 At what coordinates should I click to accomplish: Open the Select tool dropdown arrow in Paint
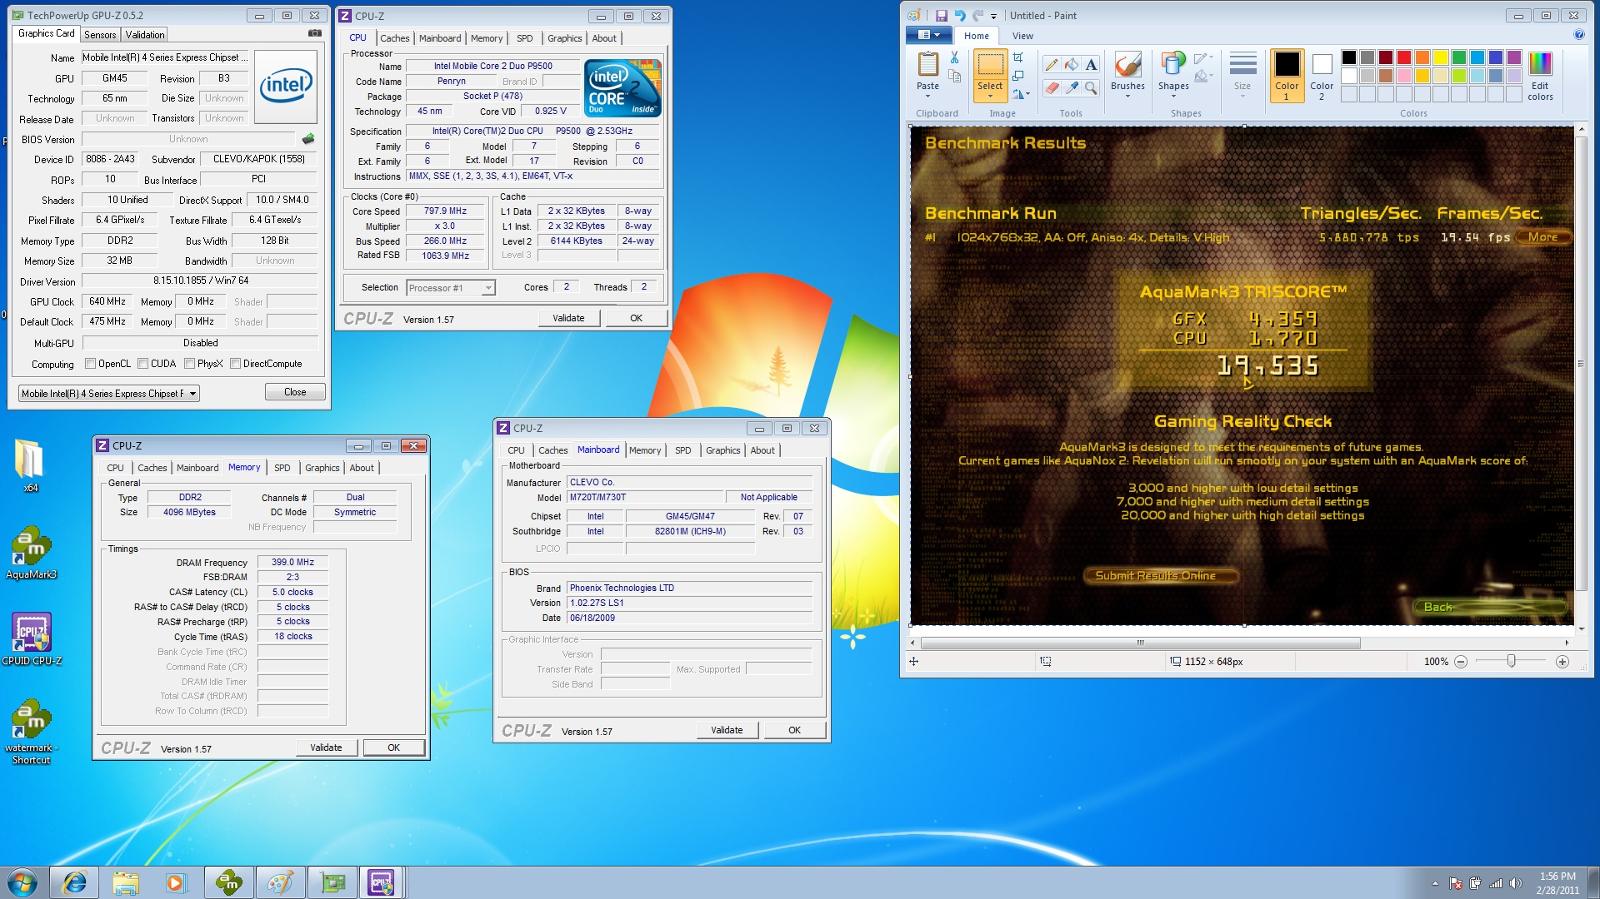click(990, 96)
